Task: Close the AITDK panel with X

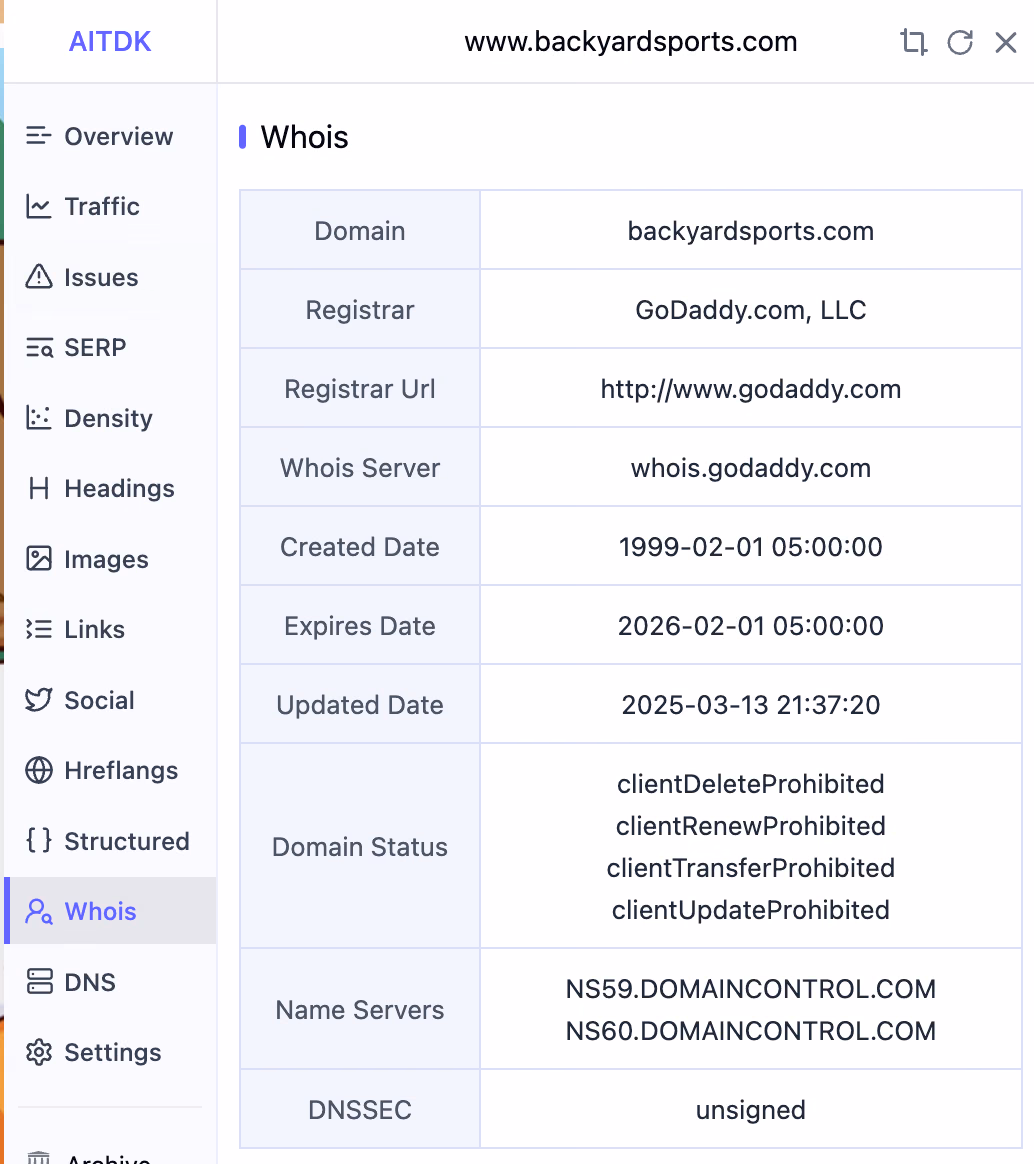Action: [1006, 42]
